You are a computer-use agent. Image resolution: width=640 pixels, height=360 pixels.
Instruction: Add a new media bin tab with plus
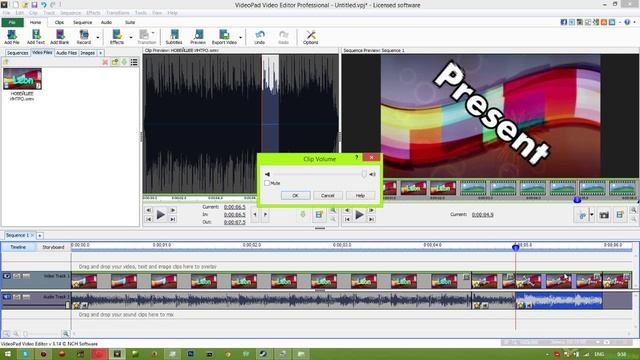click(100, 53)
